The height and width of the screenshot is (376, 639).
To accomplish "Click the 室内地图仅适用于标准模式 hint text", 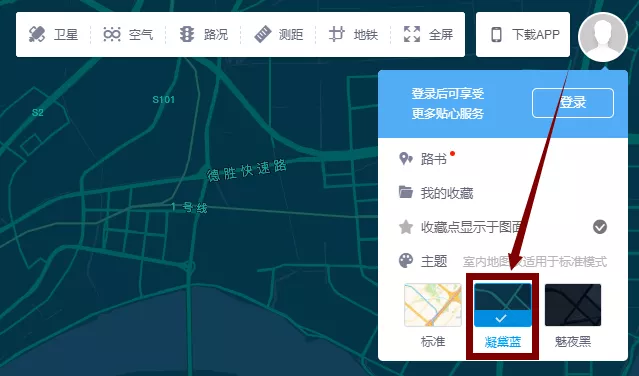I will [x=535, y=261].
